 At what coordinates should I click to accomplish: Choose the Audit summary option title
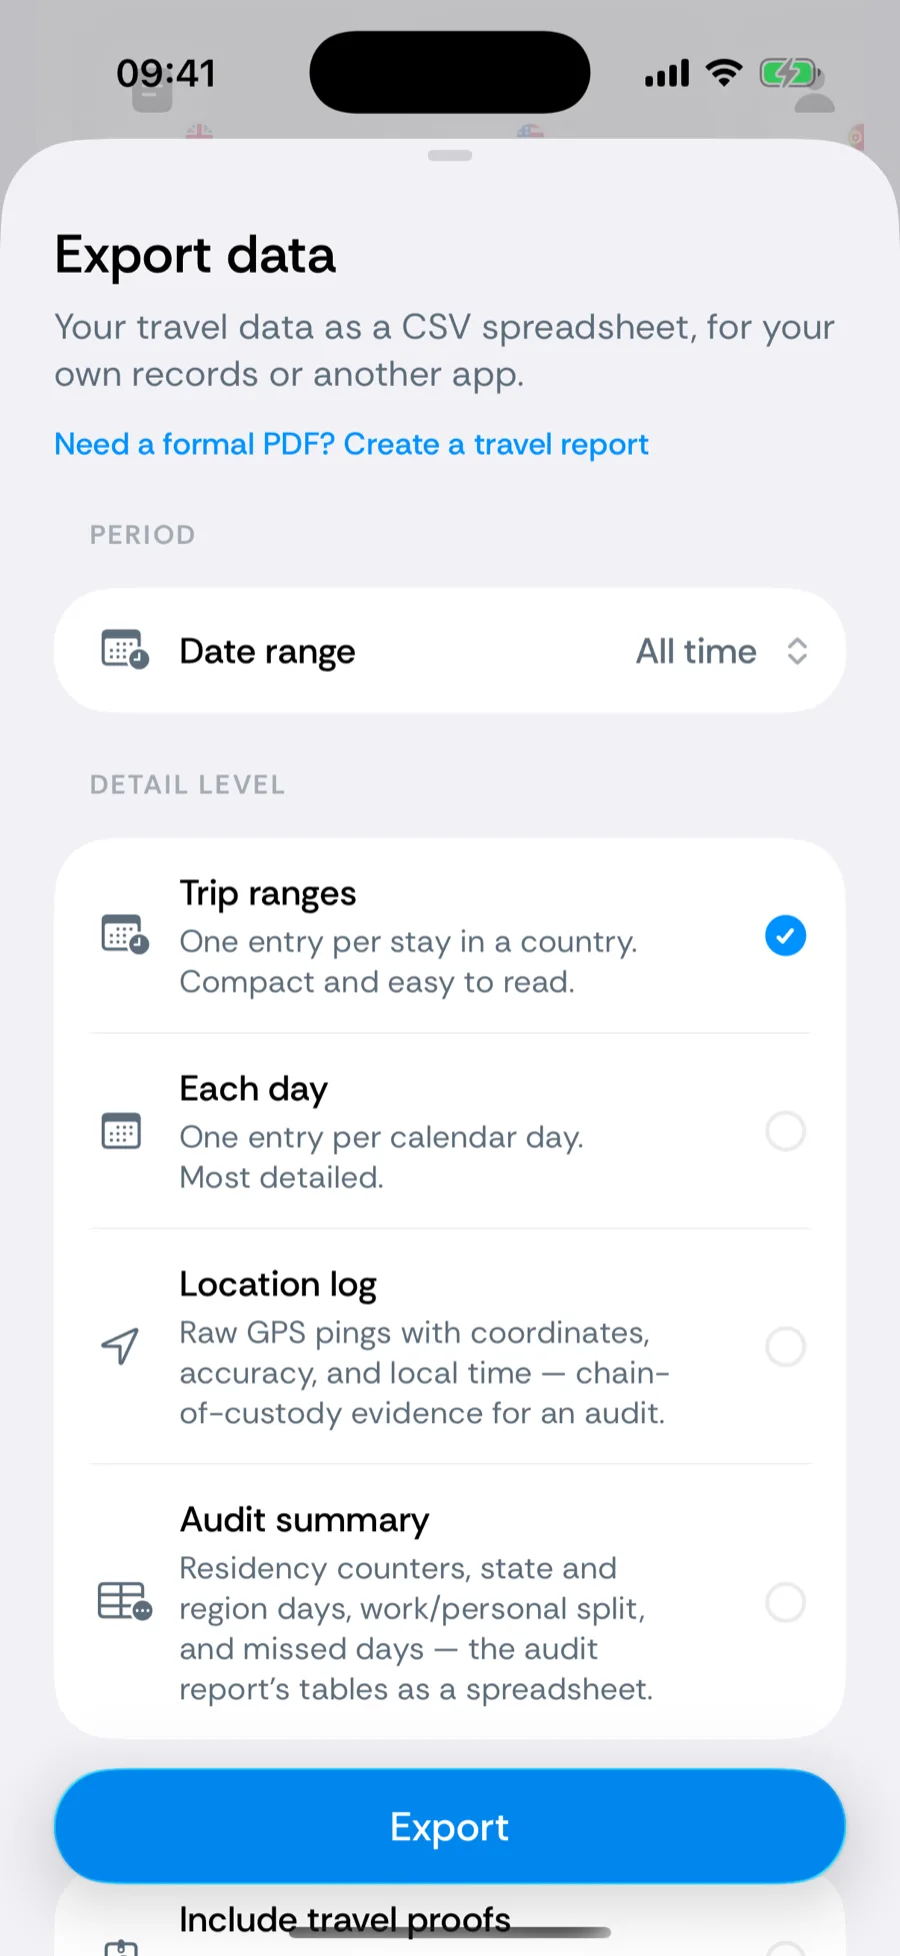[x=304, y=1520]
